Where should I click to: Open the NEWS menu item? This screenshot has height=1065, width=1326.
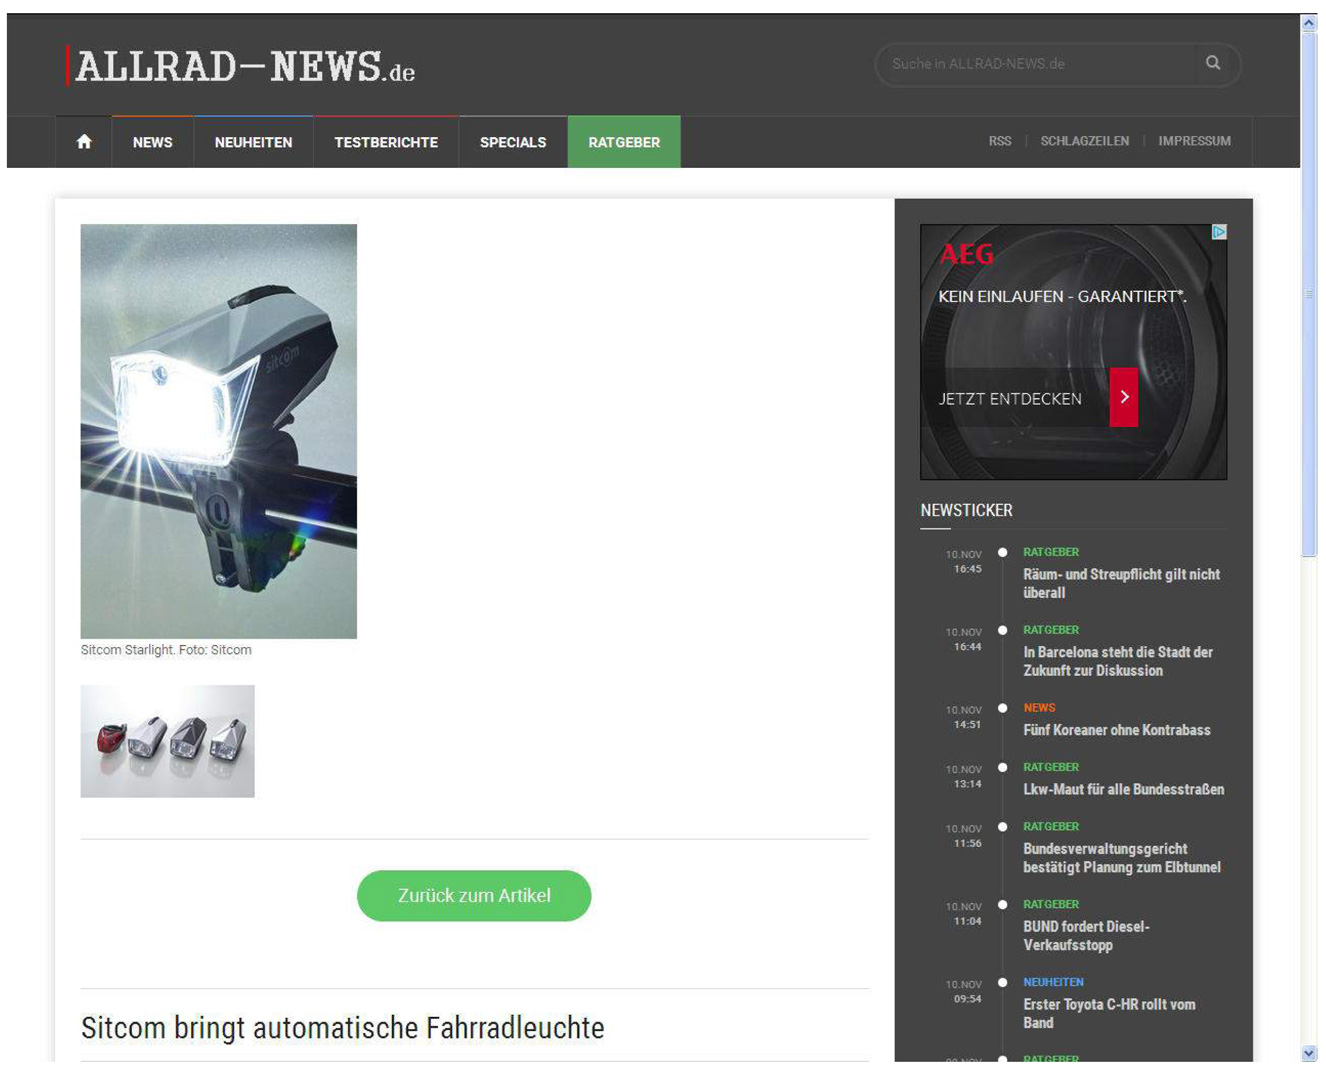(x=152, y=142)
